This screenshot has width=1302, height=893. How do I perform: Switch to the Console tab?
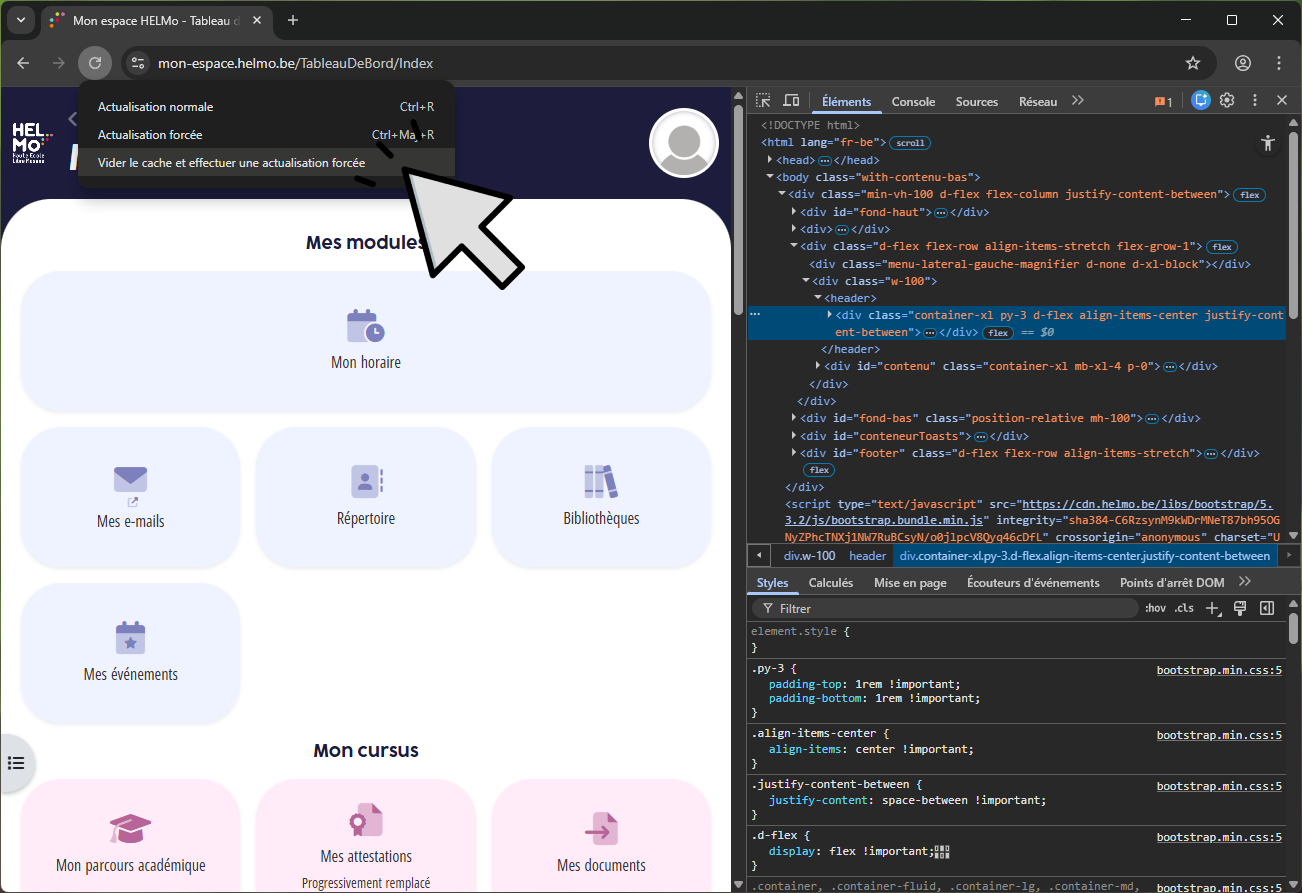913,101
